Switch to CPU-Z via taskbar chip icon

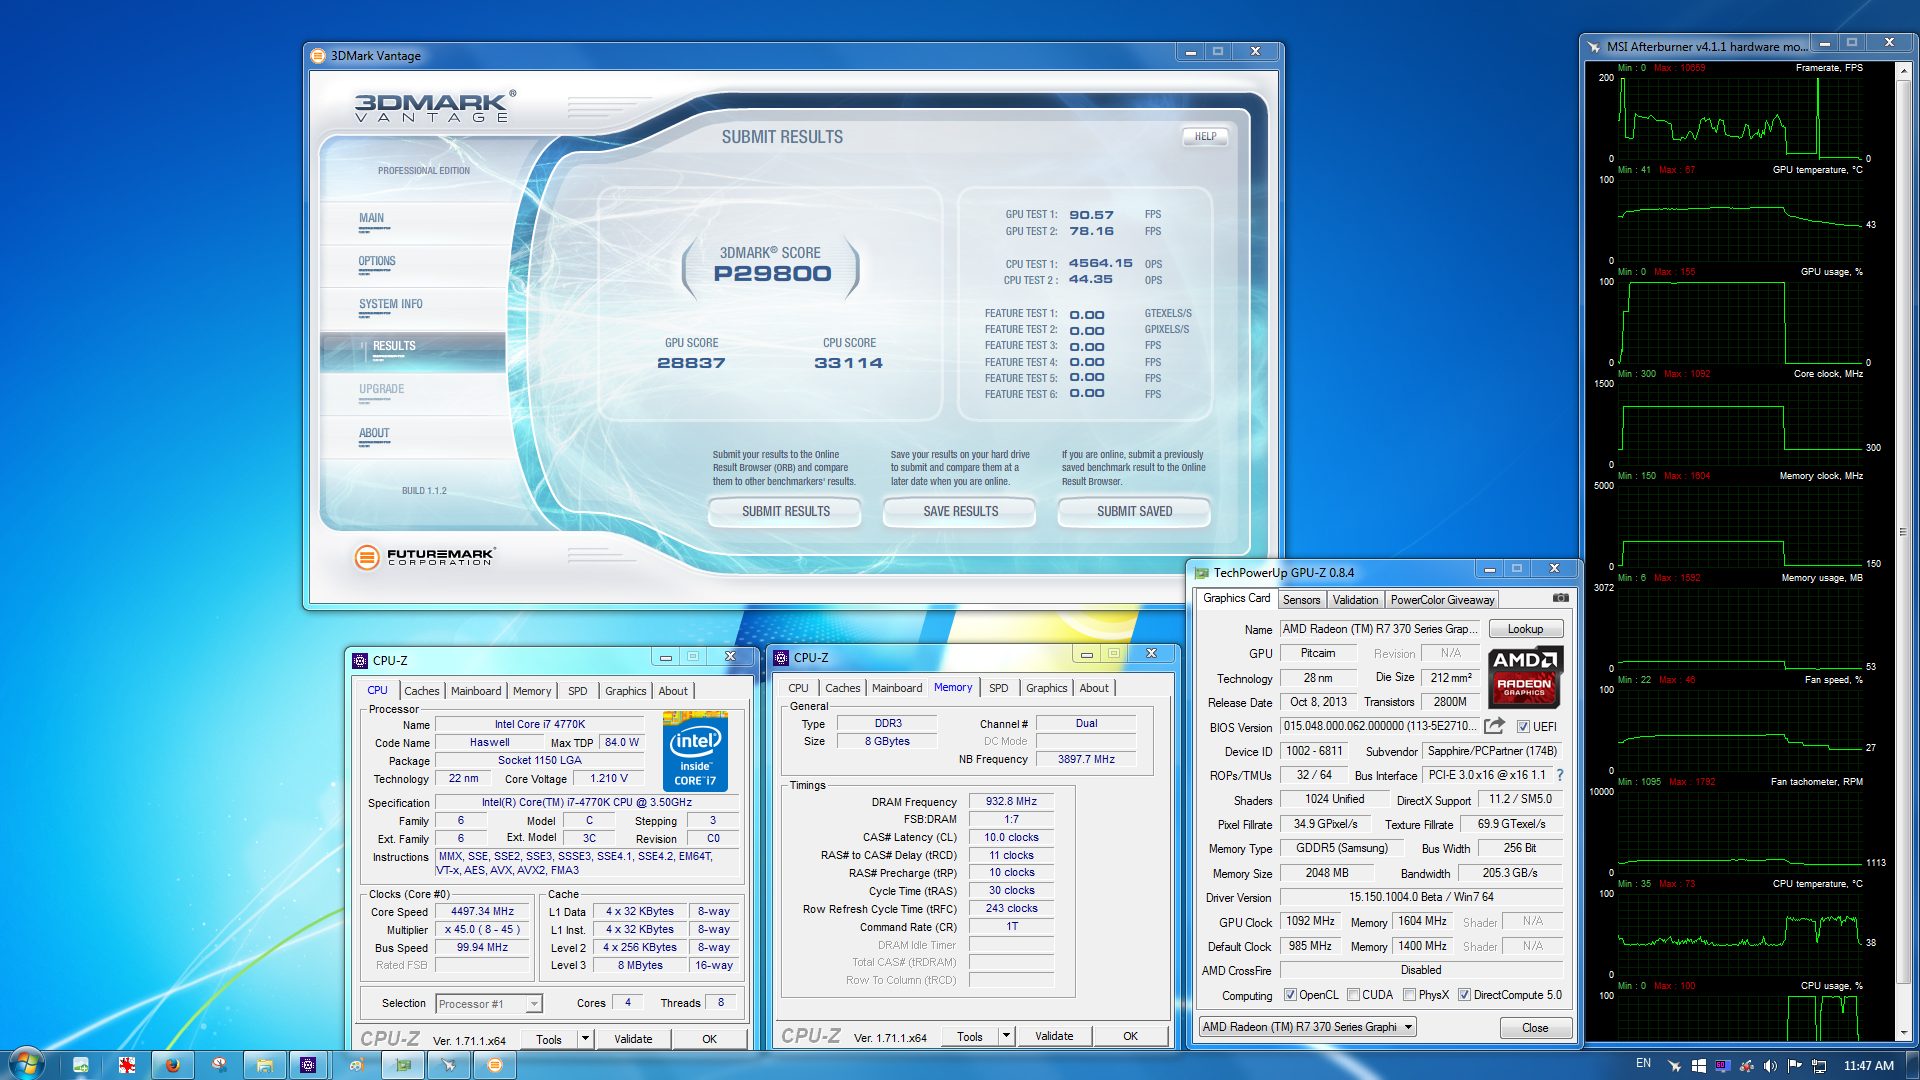(x=309, y=1065)
